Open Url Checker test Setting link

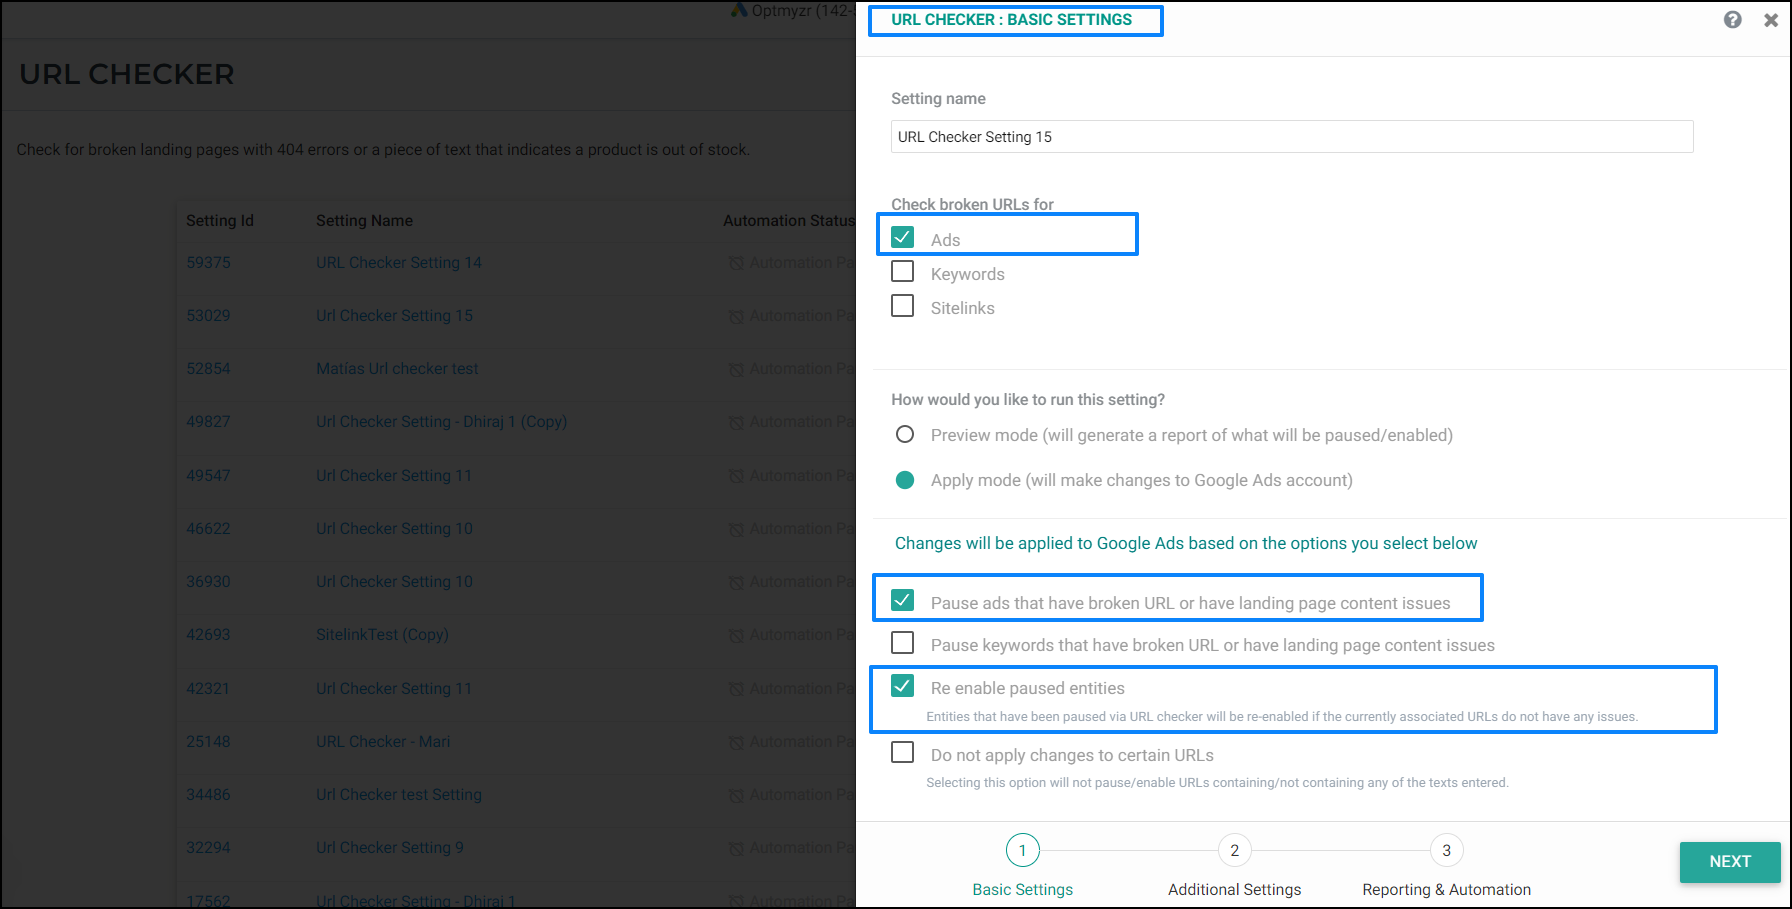click(x=399, y=795)
